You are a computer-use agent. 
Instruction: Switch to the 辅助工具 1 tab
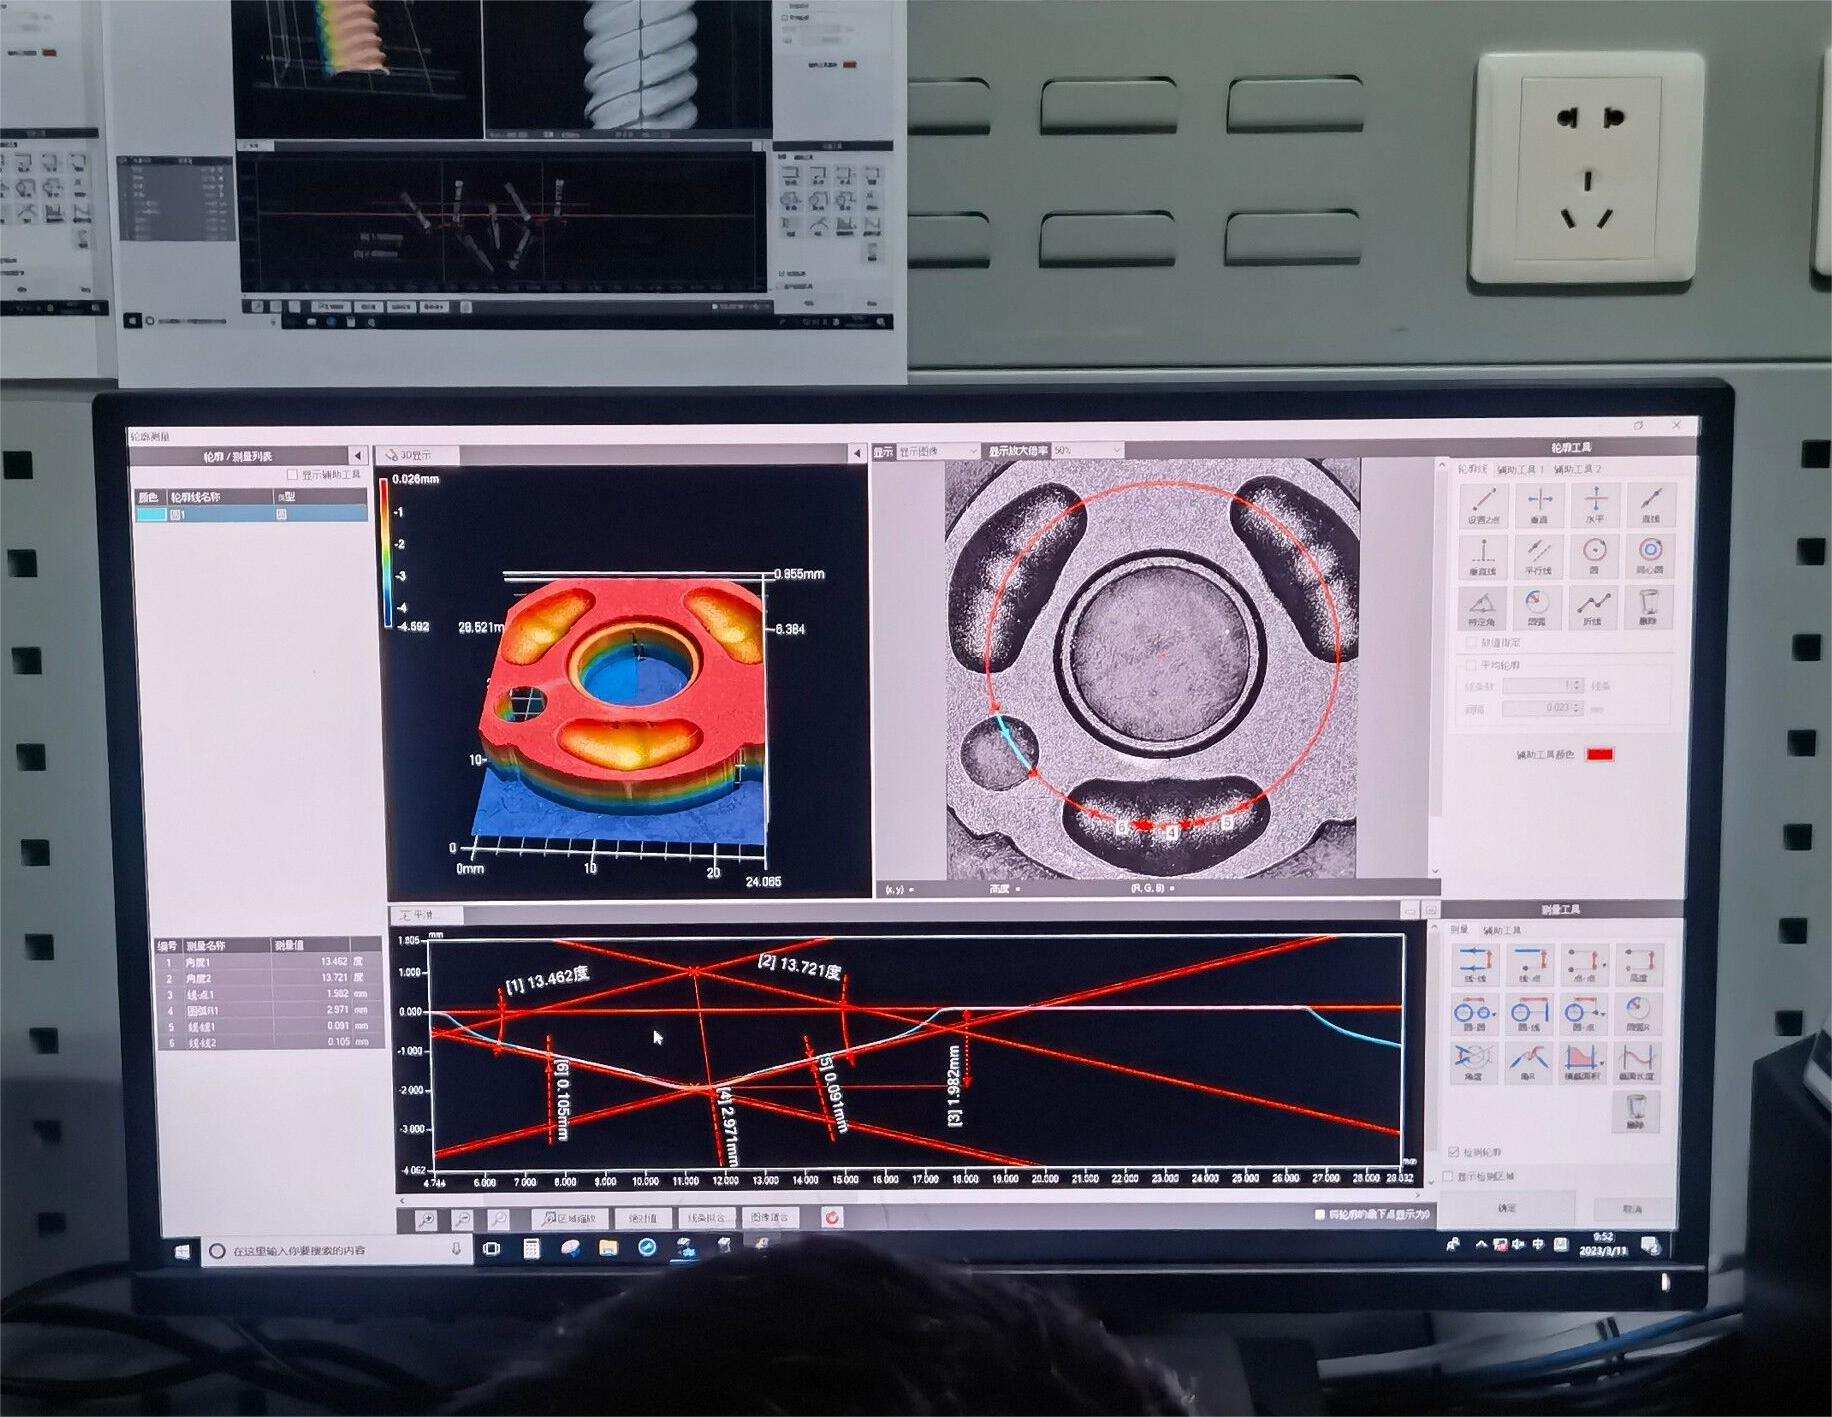(x=1520, y=469)
